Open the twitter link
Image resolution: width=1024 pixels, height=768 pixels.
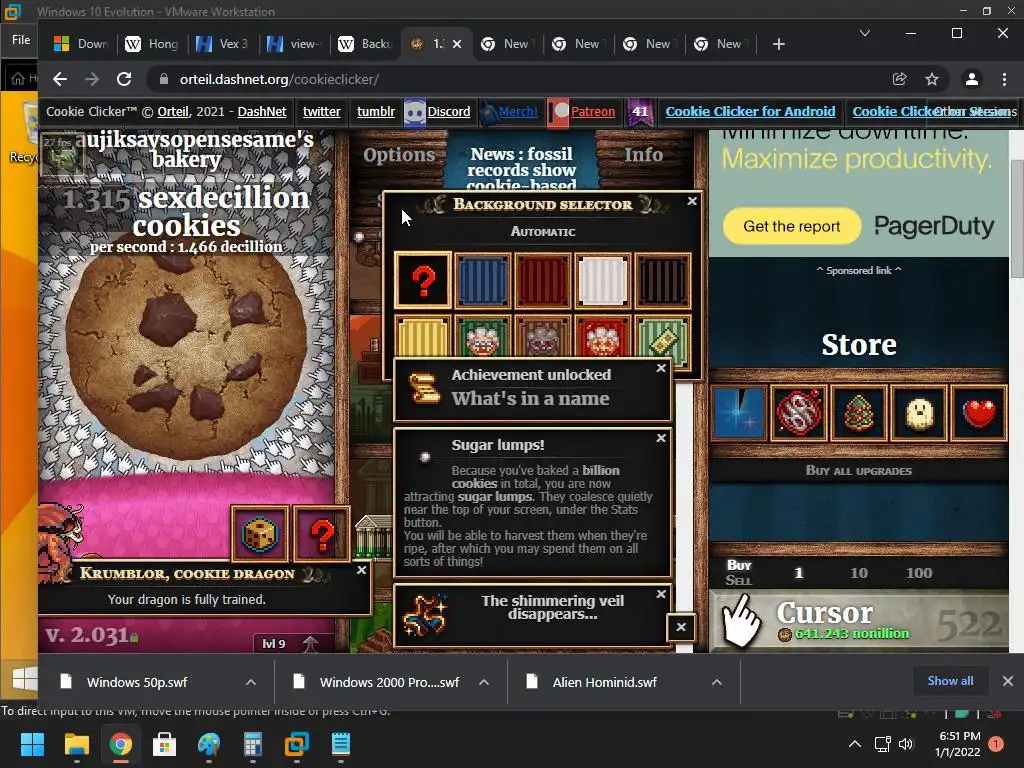(x=321, y=112)
